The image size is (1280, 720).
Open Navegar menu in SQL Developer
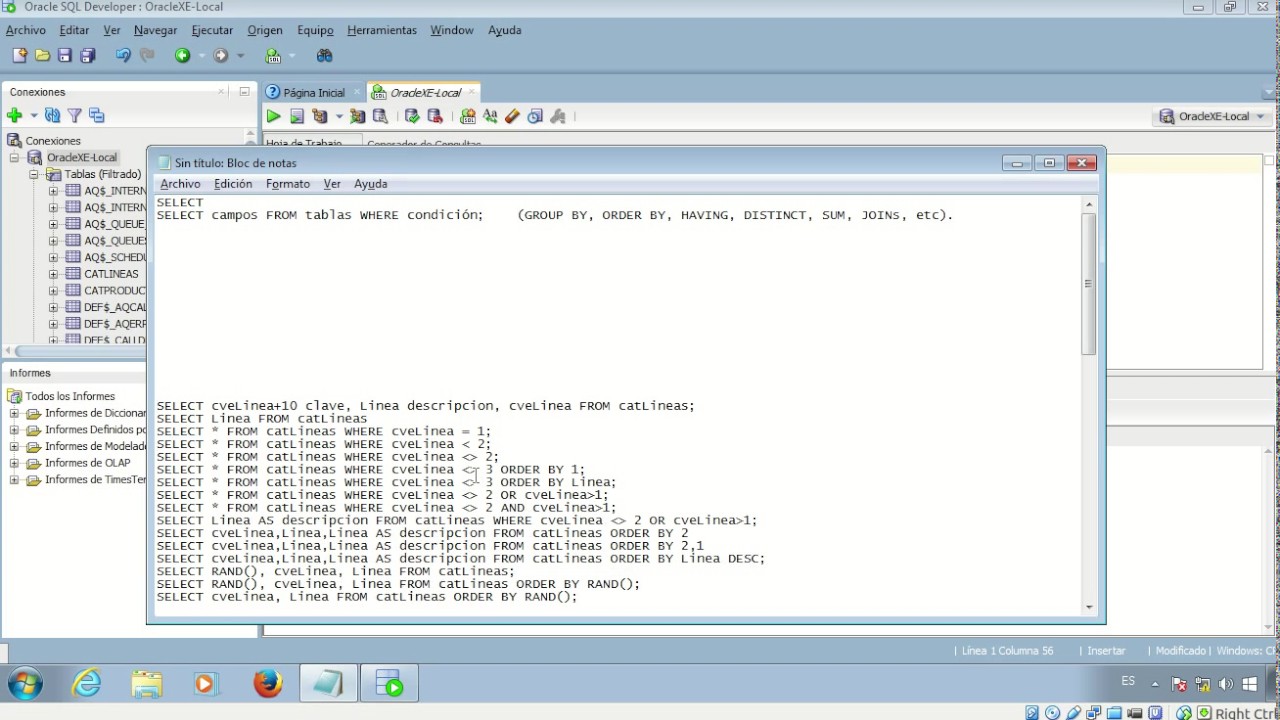click(x=155, y=30)
